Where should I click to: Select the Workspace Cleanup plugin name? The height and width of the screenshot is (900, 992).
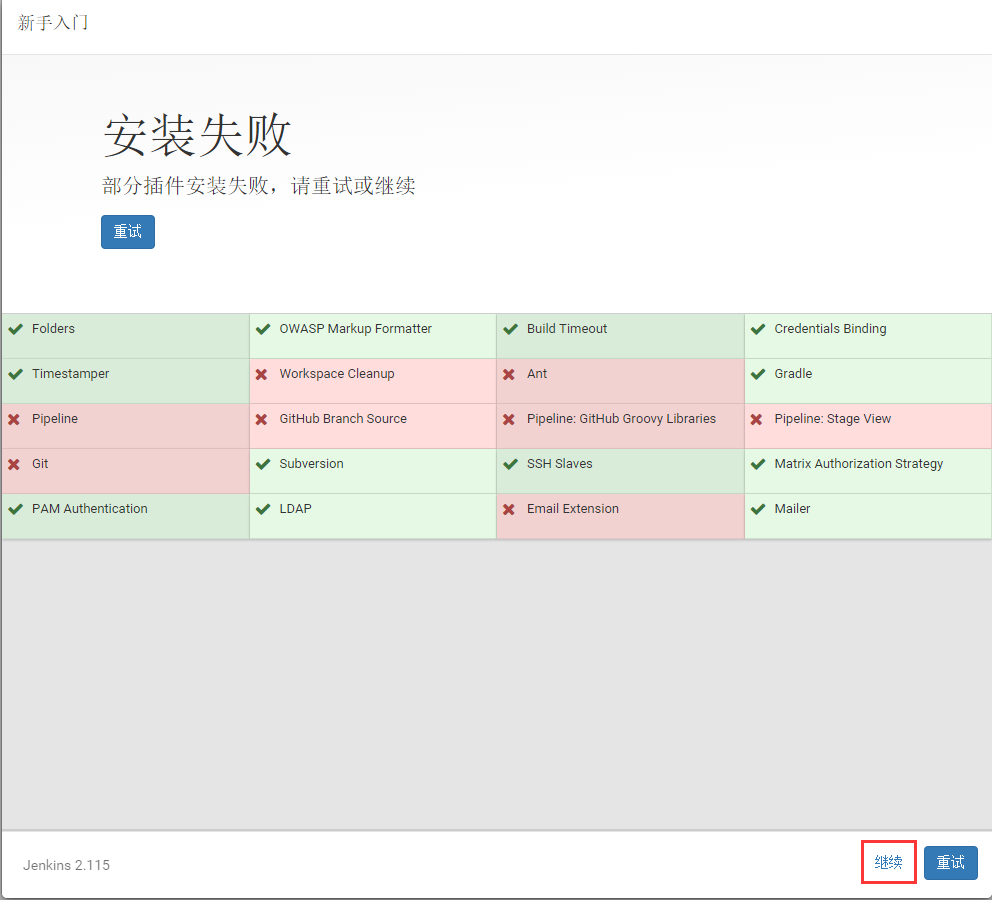pyautogui.click(x=337, y=374)
